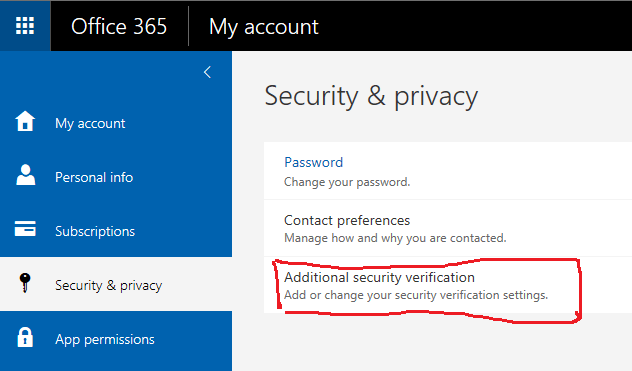Open My account in the sidebar
The width and height of the screenshot is (632, 371).
pyautogui.click(x=90, y=123)
